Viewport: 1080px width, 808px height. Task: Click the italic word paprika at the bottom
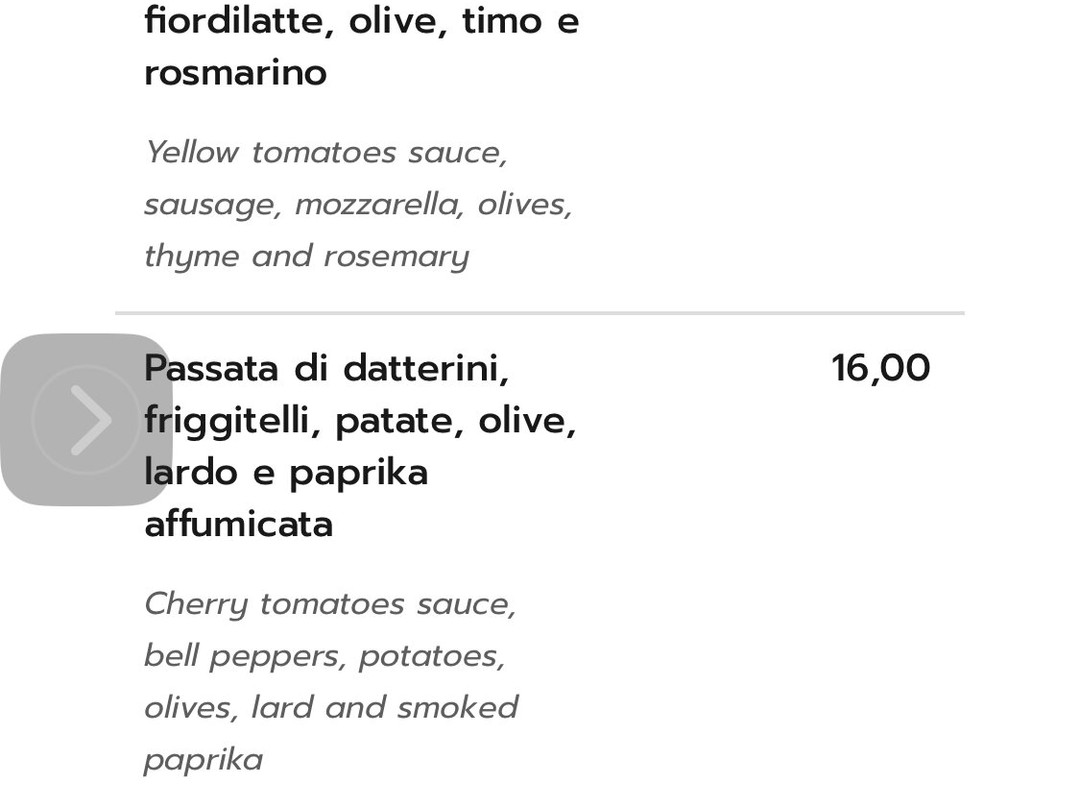203,760
